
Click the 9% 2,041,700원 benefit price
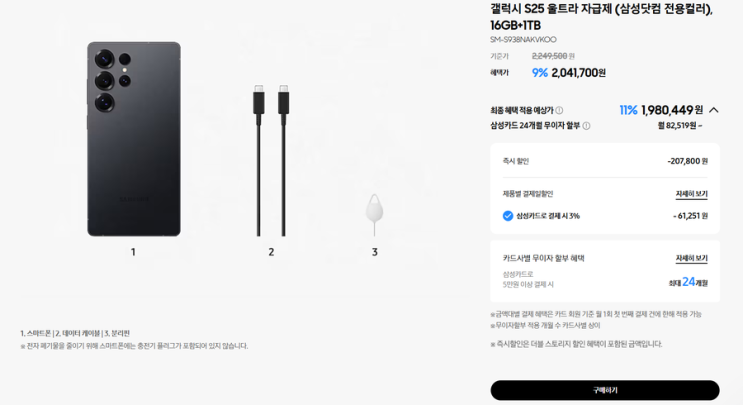(569, 72)
